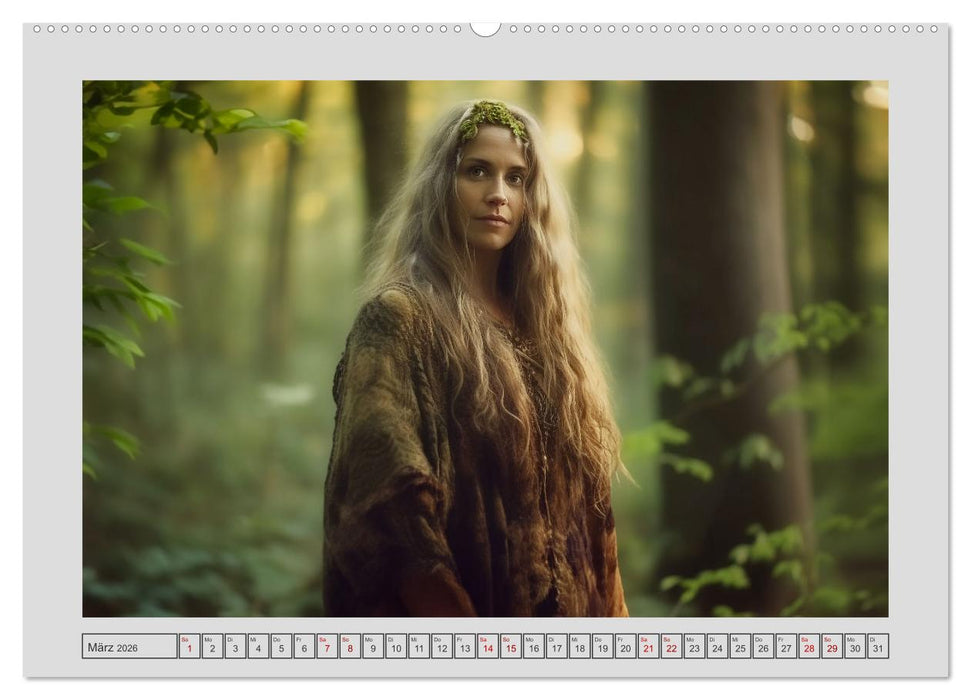The width and height of the screenshot is (971, 700).
Task: Click day 17 in the date strip
Action: pos(557,646)
